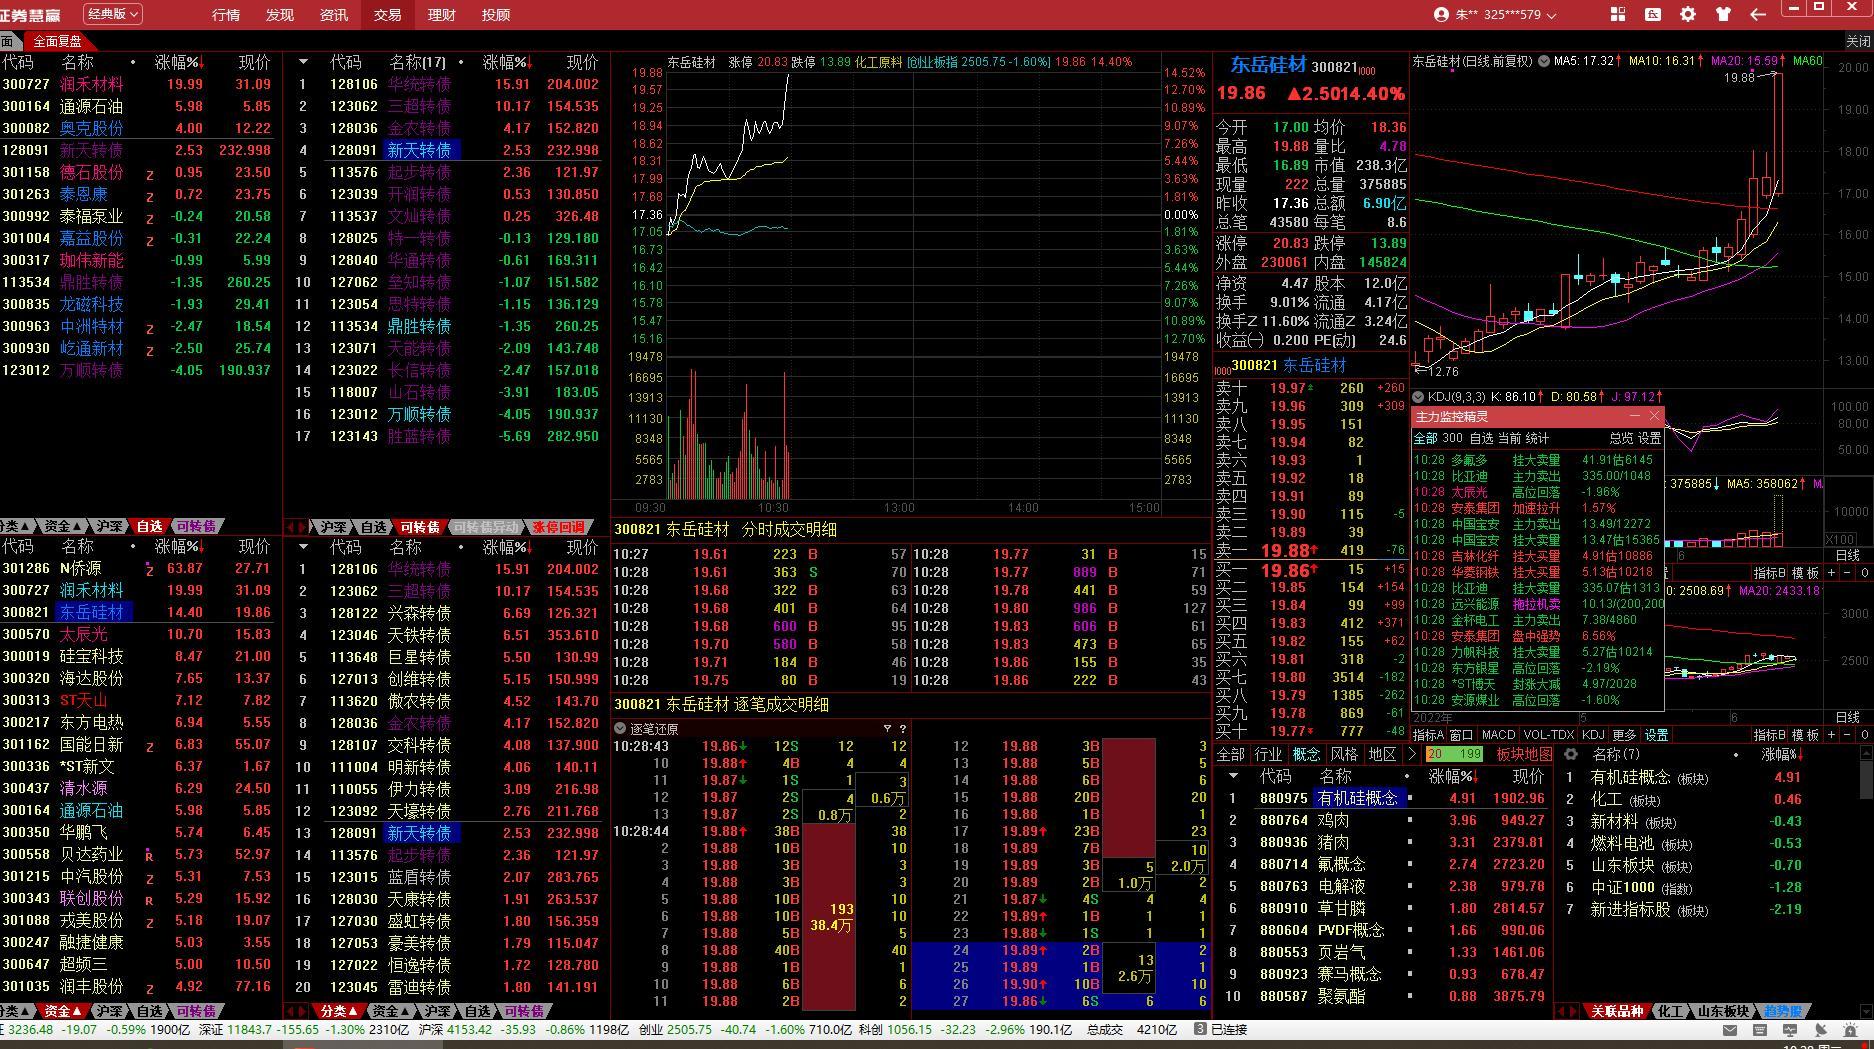
Task: Select the 当前 filter in 主力监控精灵
Action: point(1509,438)
